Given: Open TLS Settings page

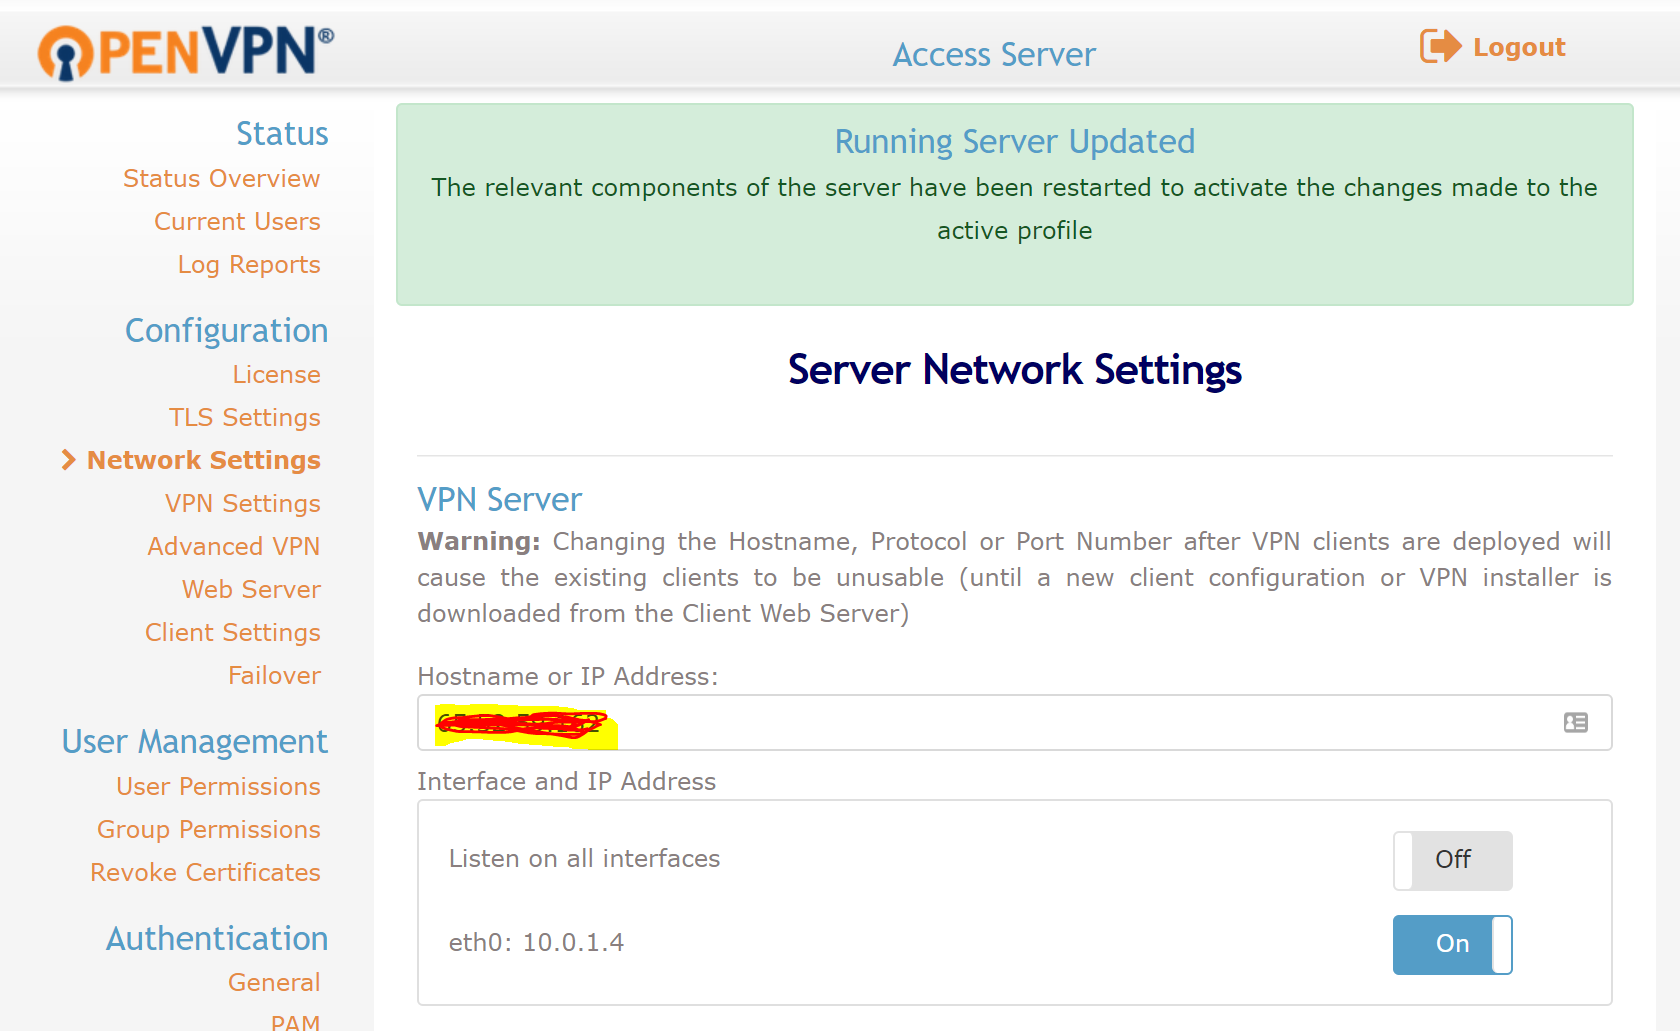Looking at the screenshot, I should click(x=245, y=417).
